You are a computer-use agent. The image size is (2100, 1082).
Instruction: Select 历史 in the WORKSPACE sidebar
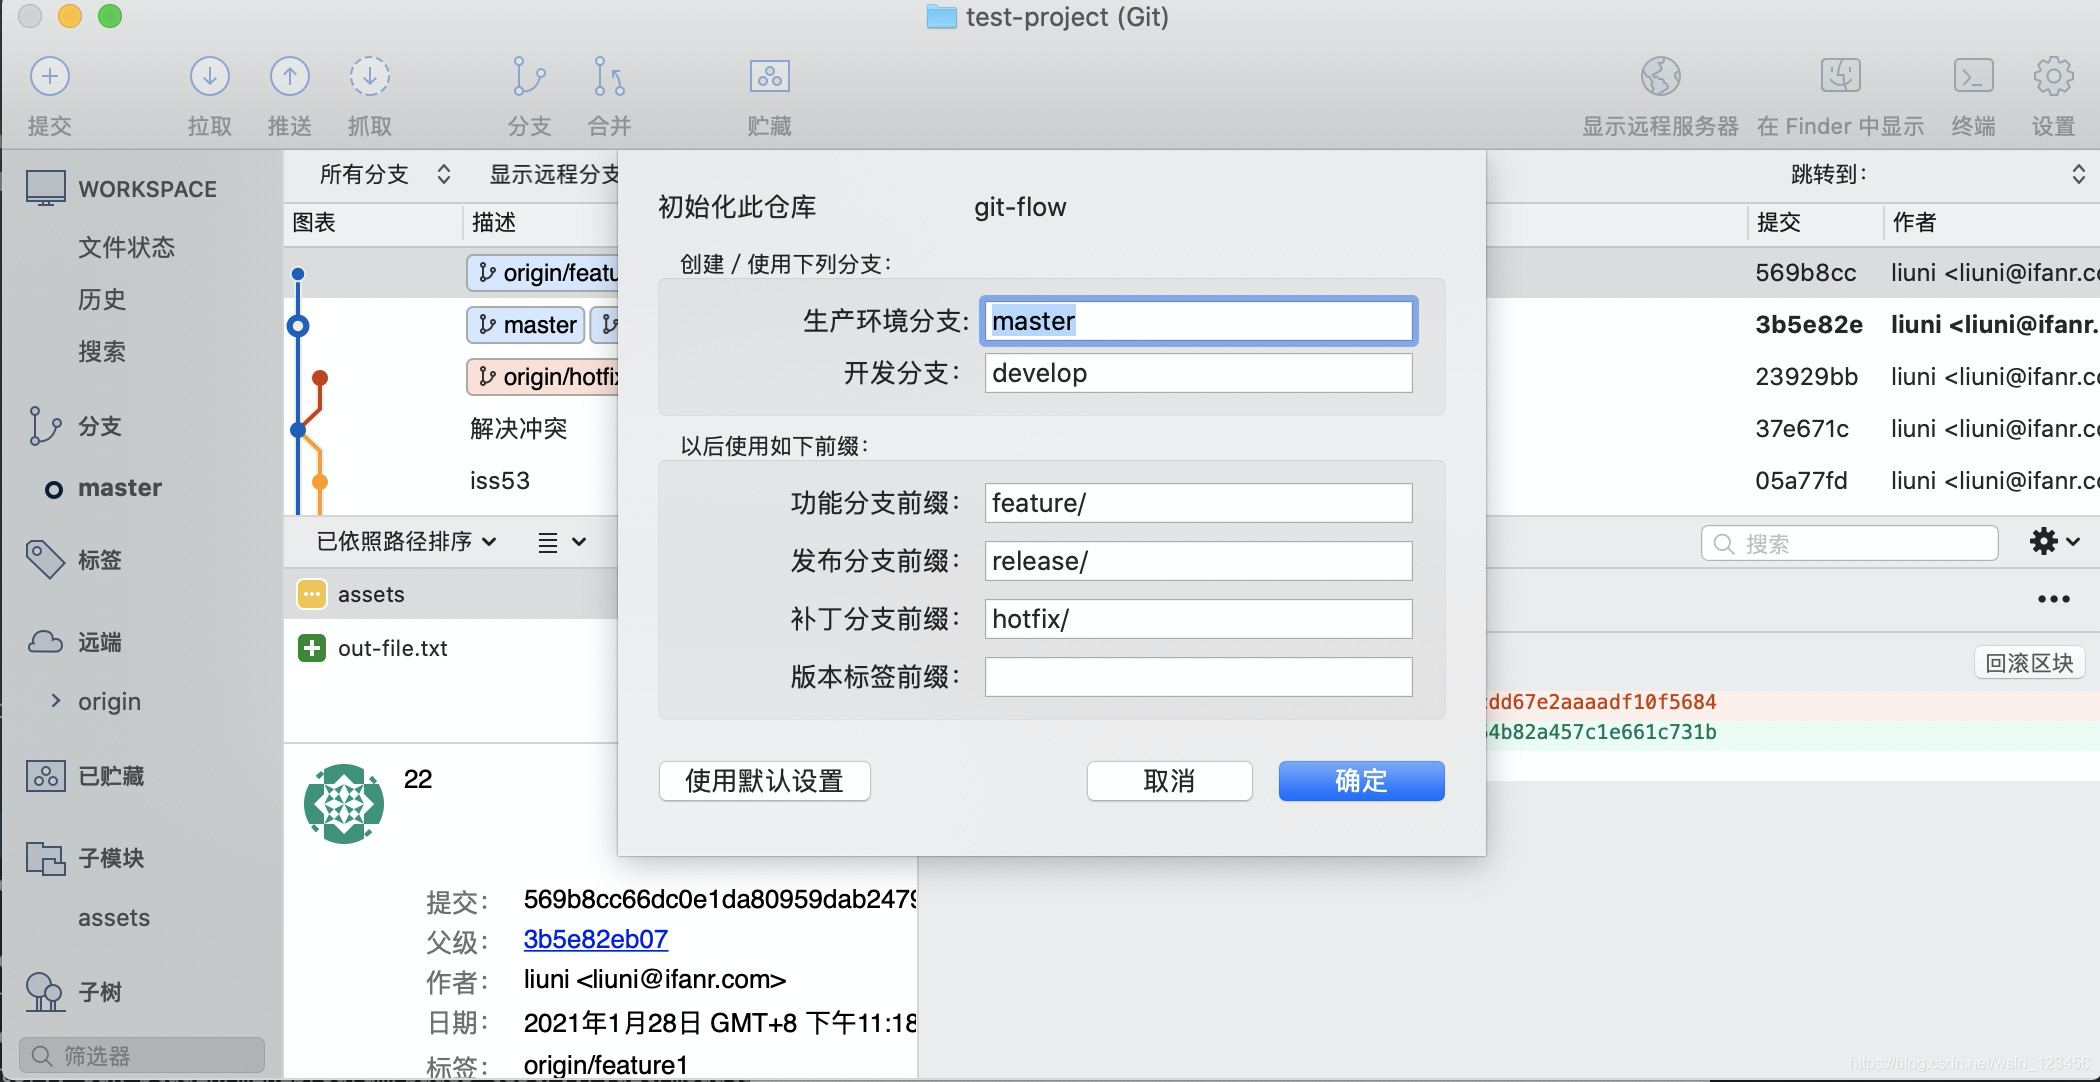coord(102,299)
